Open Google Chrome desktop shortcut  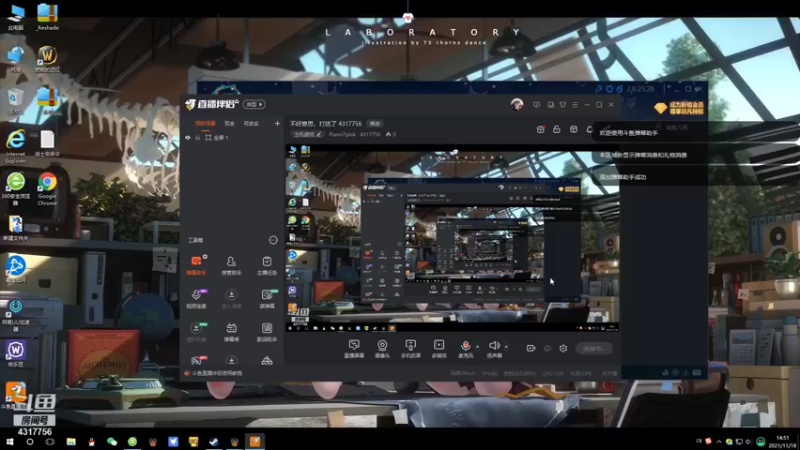click(x=47, y=188)
